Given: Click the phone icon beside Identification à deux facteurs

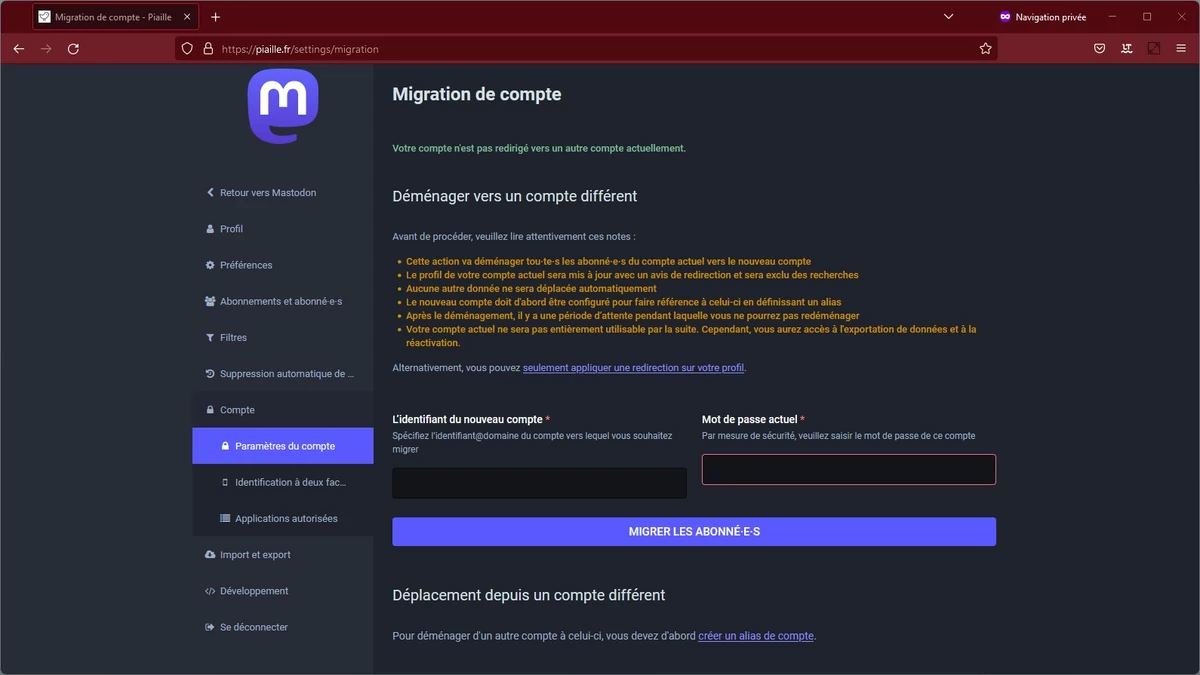Looking at the screenshot, I should pos(225,482).
